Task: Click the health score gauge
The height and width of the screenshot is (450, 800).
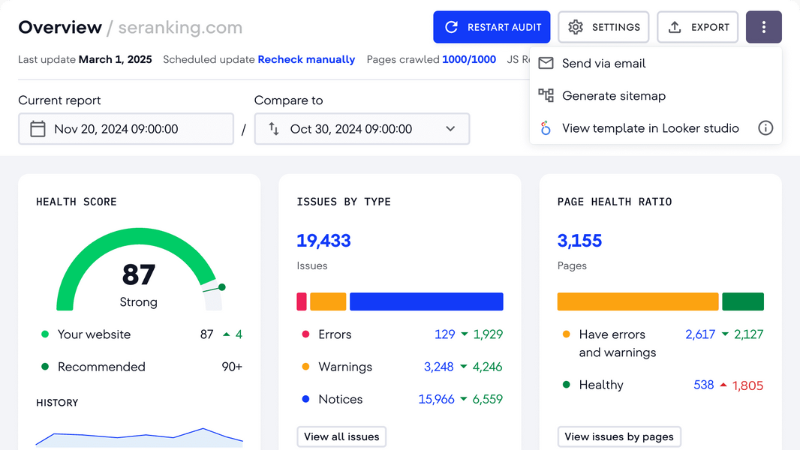Action: pyautogui.click(x=139, y=269)
